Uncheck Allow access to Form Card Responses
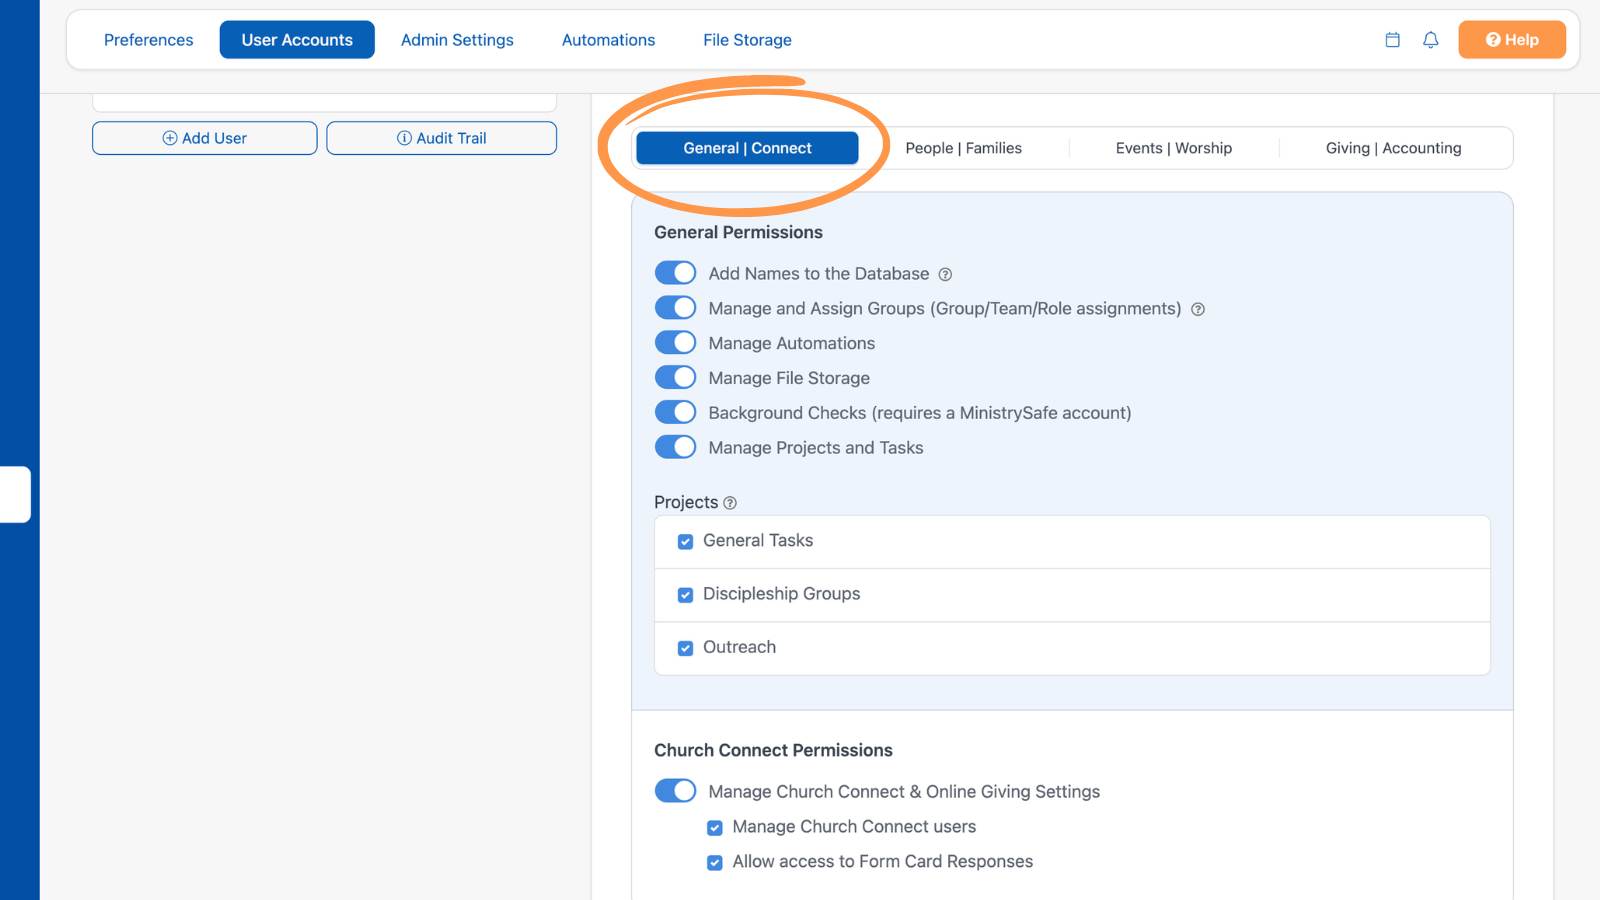 click(x=715, y=863)
